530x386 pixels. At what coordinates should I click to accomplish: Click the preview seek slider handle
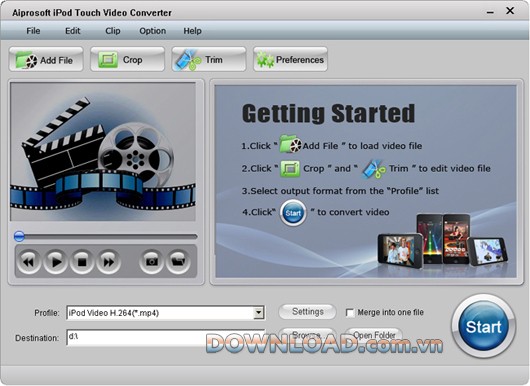tap(19, 236)
